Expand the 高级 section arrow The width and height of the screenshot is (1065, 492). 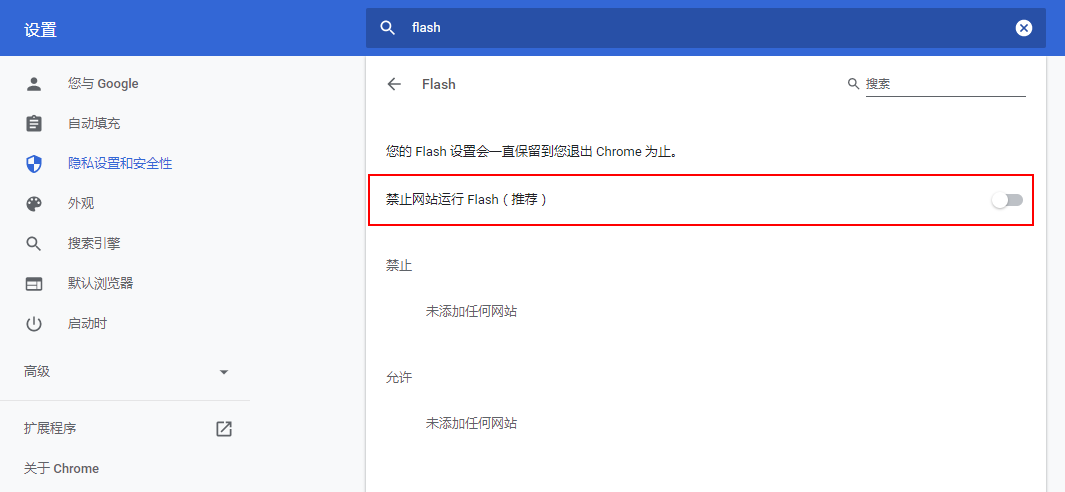coord(223,372)
